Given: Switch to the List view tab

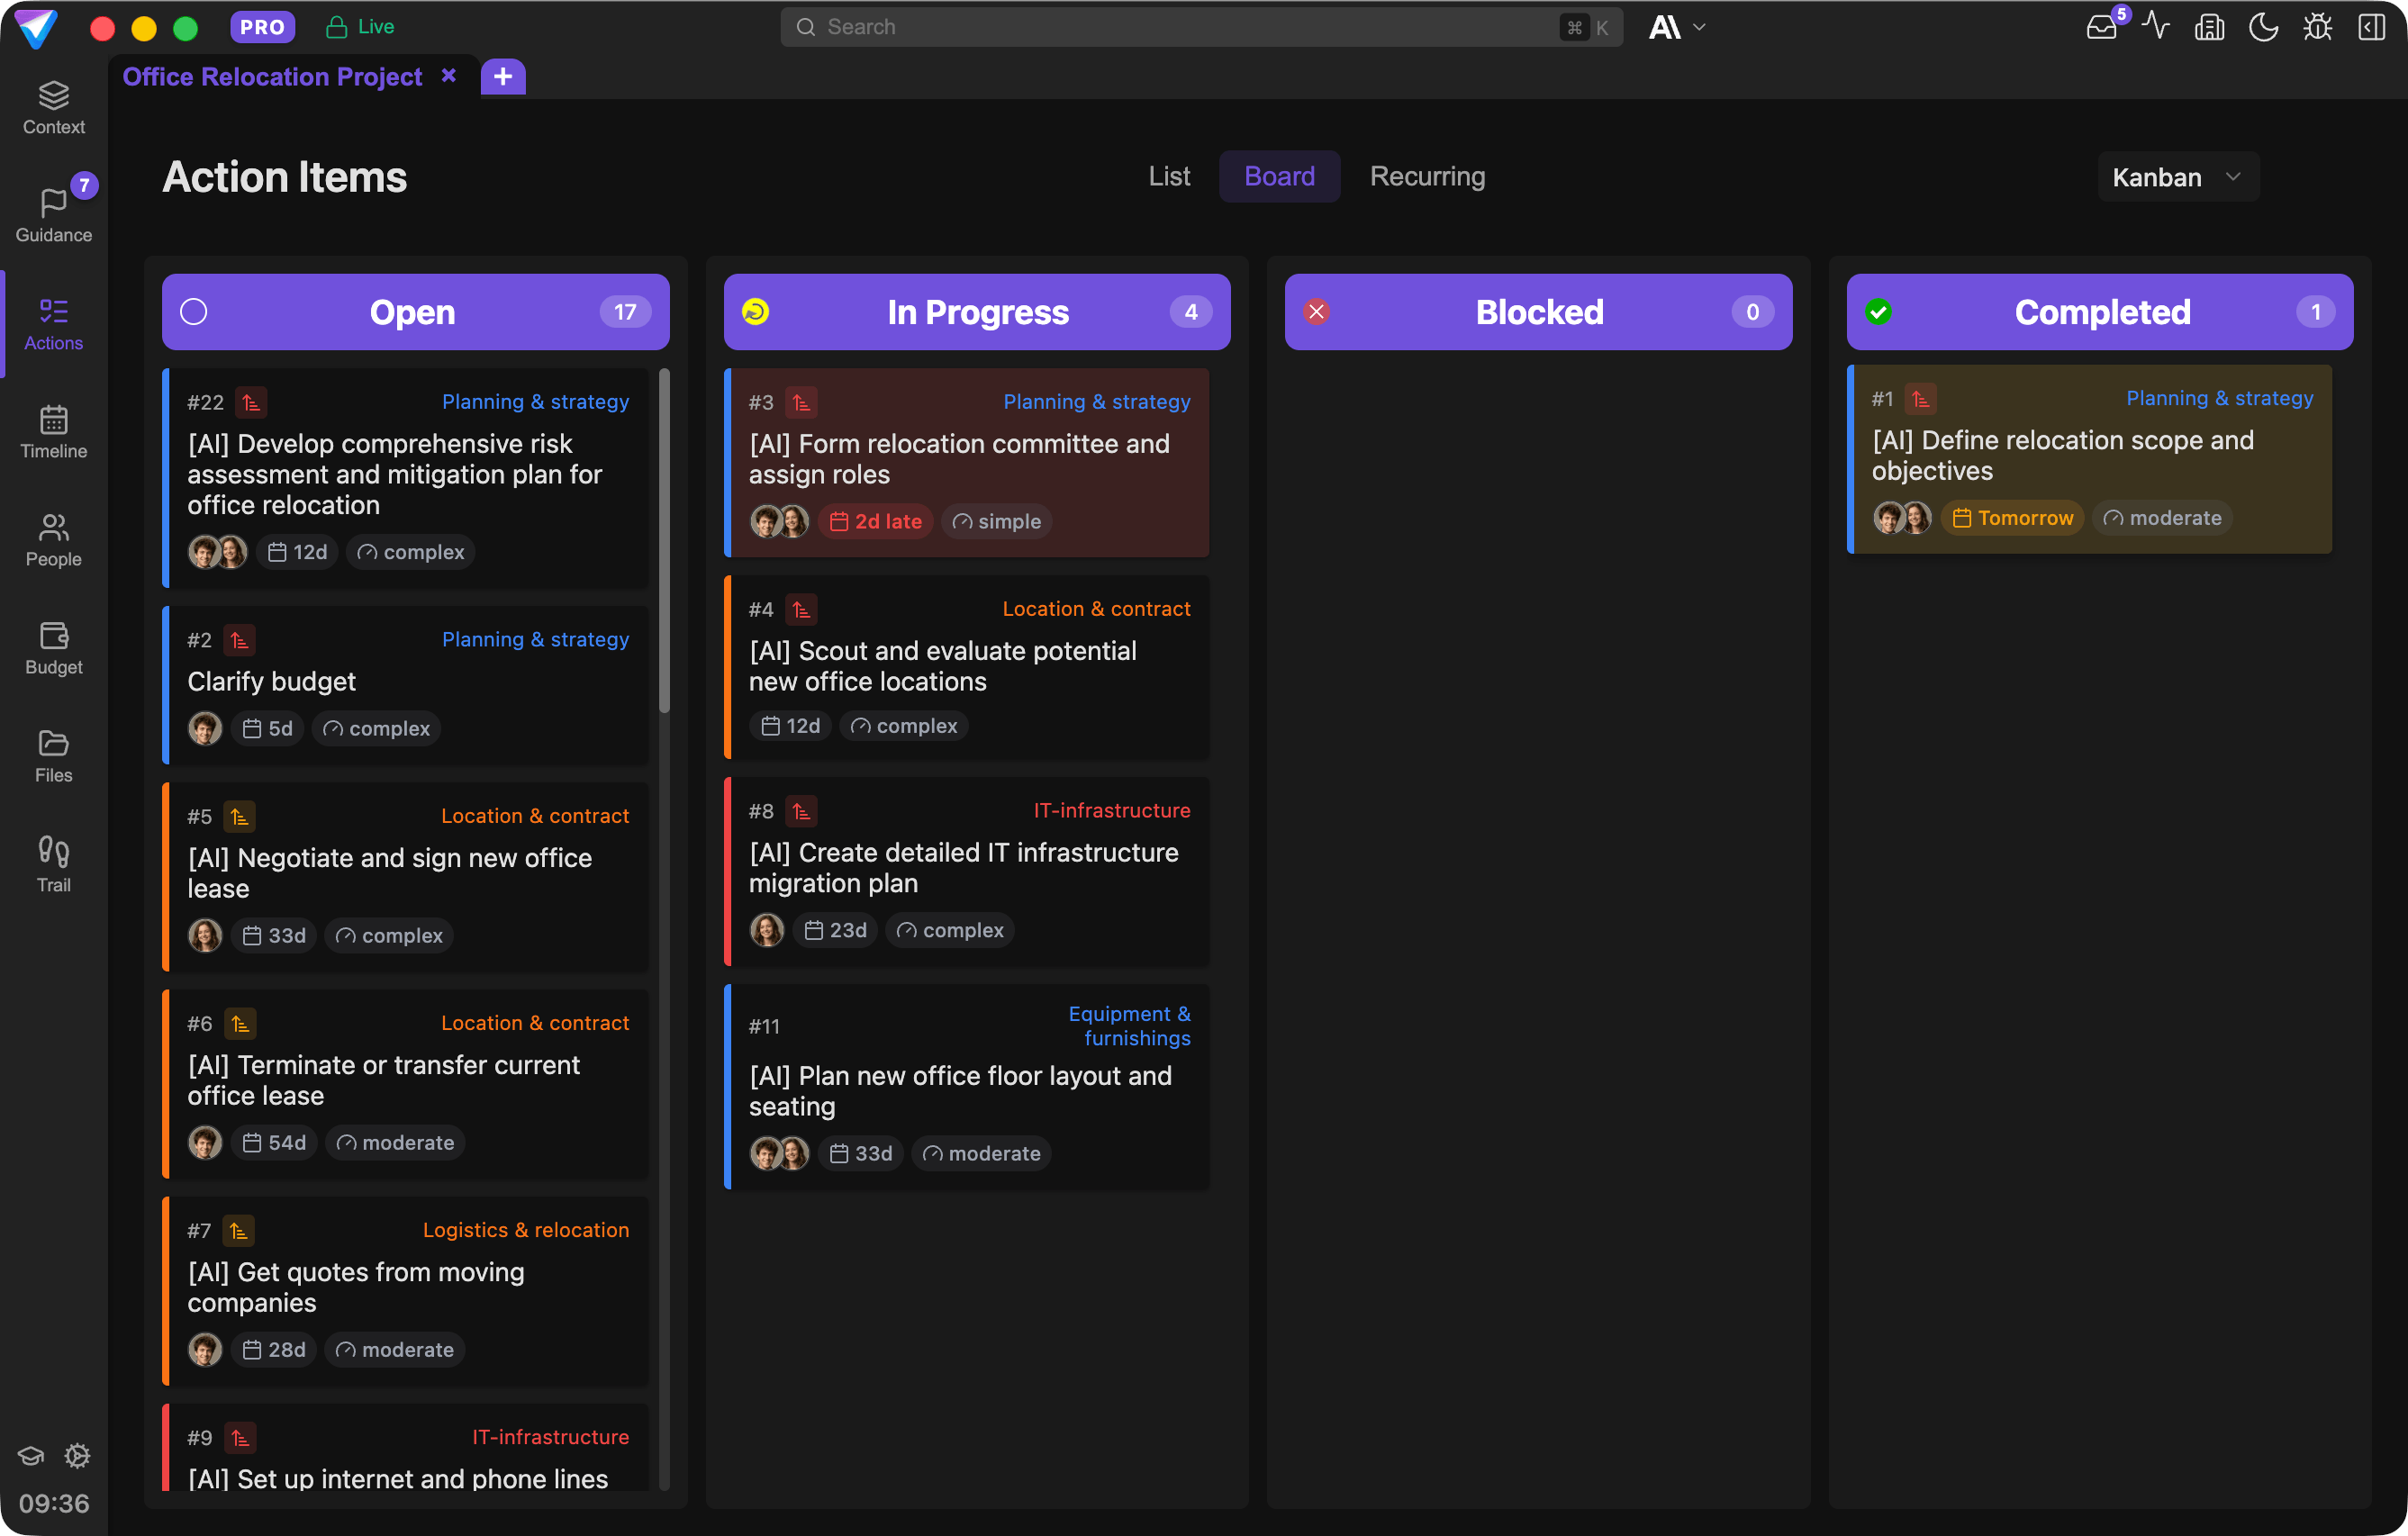Looking at the screenshot, I should point(1169,176).
